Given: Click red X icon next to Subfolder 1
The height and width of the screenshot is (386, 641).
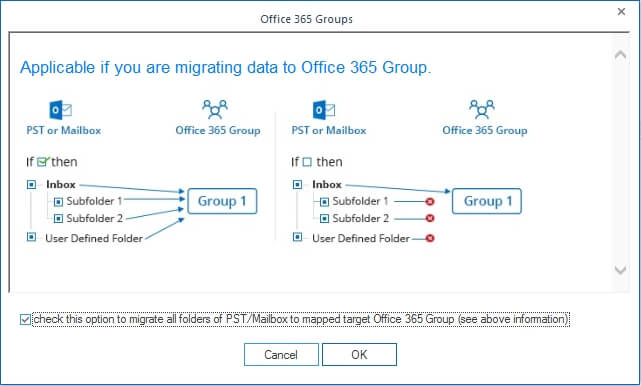Looking at the screenshot, I should pos(430,202).
